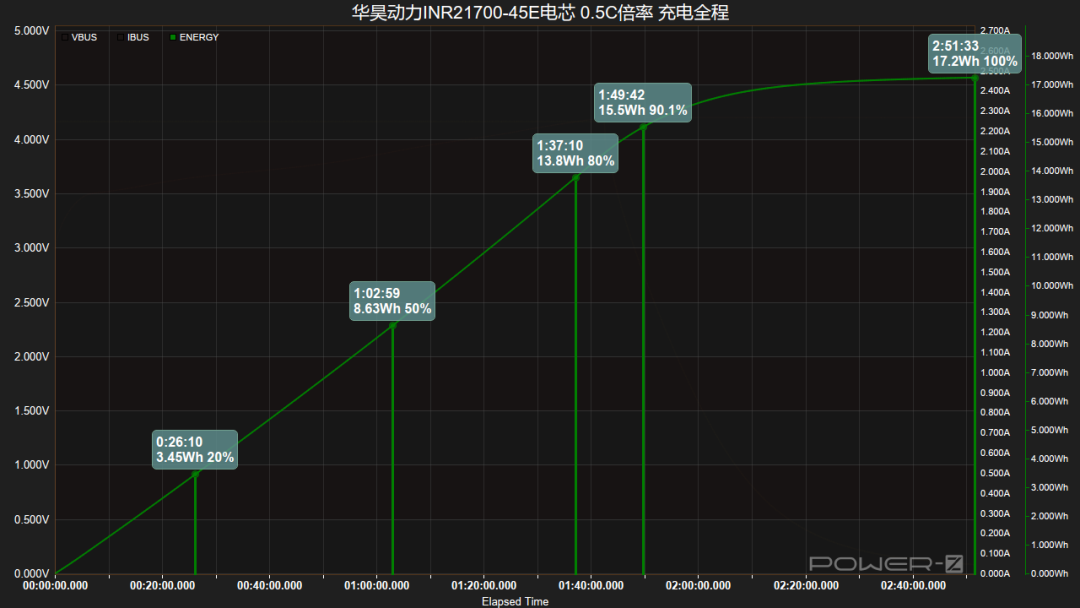Click the 14.000Wh energy axis label
The width and height of the screenshot is (1080, 608).
1052,171
